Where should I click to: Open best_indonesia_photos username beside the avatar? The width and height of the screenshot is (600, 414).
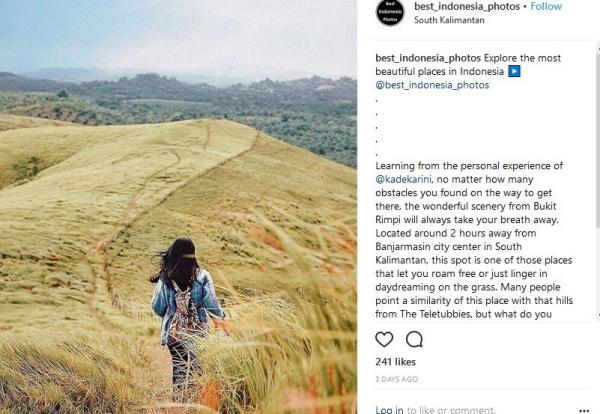pos(467,6)
